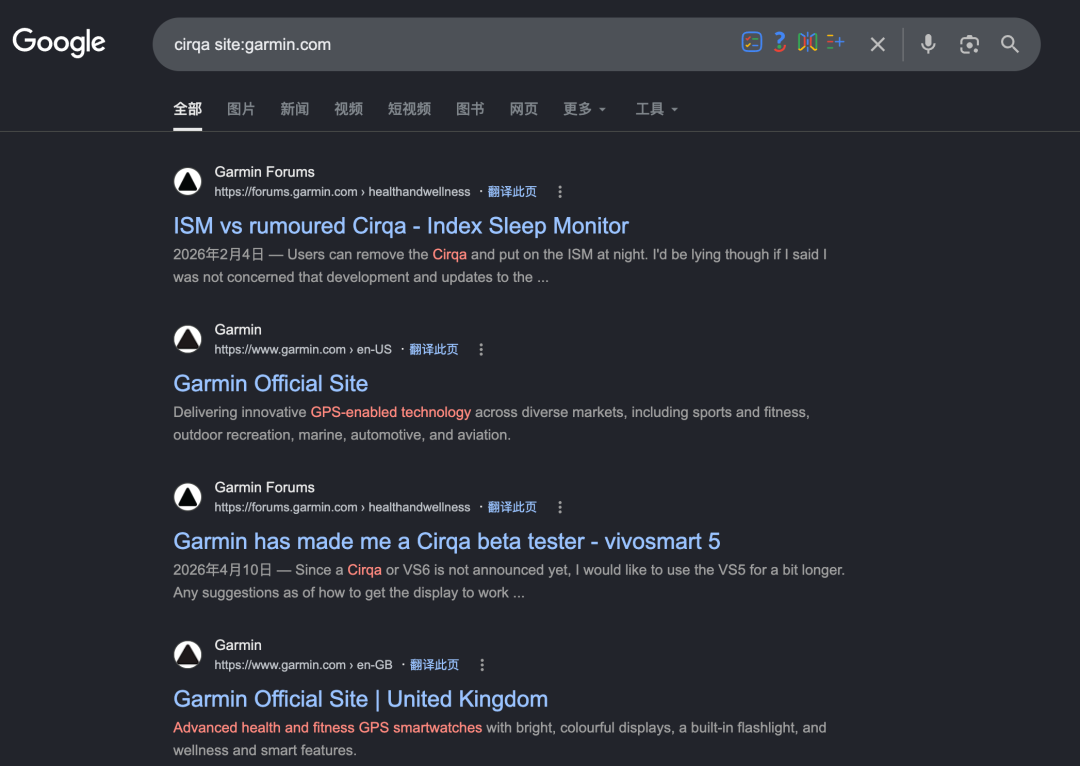Image resolution: width=1080 pixels, height=766 pixels.
Task: Click 翻译此页 next to the en-GB URL
Action: tap(434, 665)
